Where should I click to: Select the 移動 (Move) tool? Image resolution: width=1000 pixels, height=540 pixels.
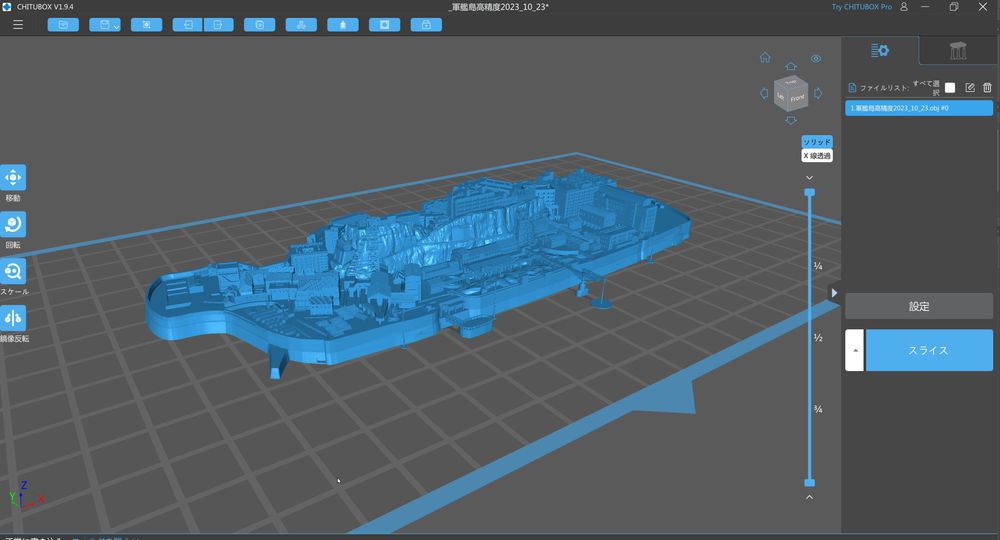pos(14,178)
